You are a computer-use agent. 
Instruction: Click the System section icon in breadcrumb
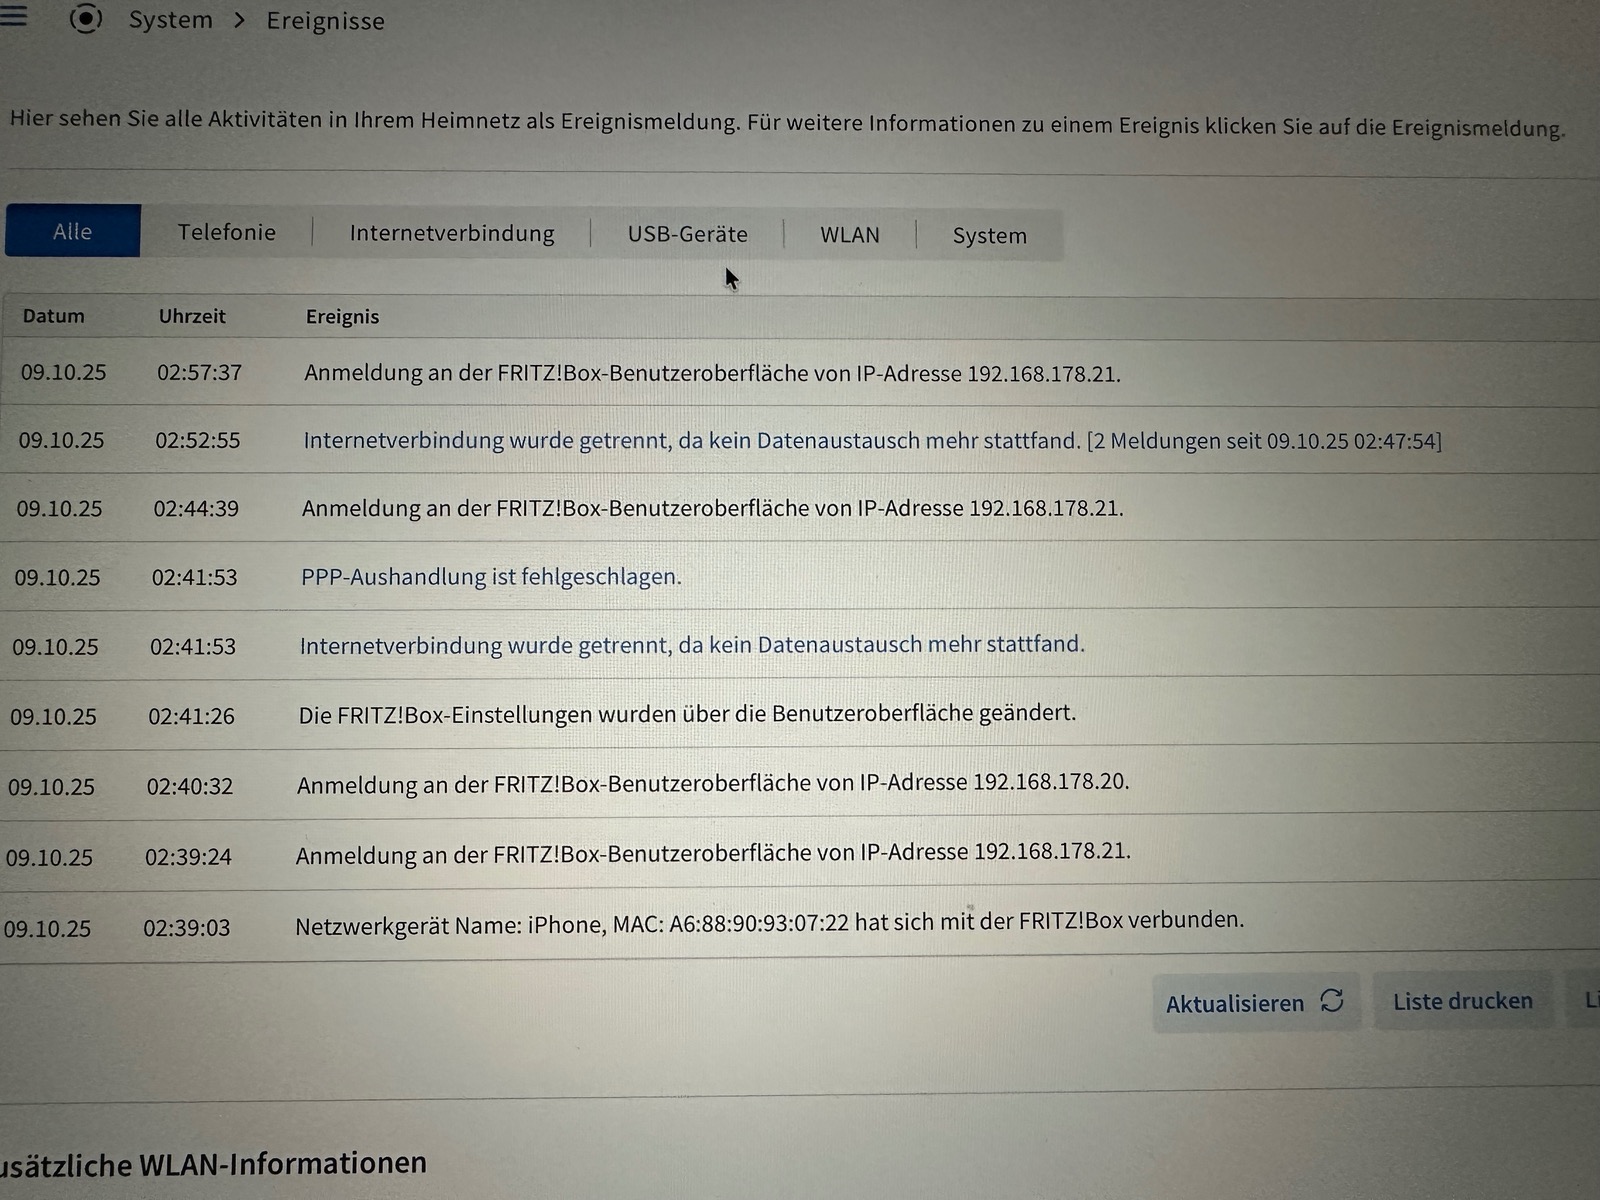[x=86, y=19]
